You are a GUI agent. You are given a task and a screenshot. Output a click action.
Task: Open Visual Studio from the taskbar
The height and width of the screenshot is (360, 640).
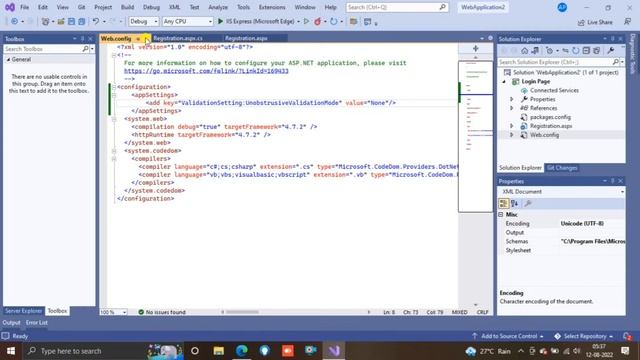coord(334,351)
